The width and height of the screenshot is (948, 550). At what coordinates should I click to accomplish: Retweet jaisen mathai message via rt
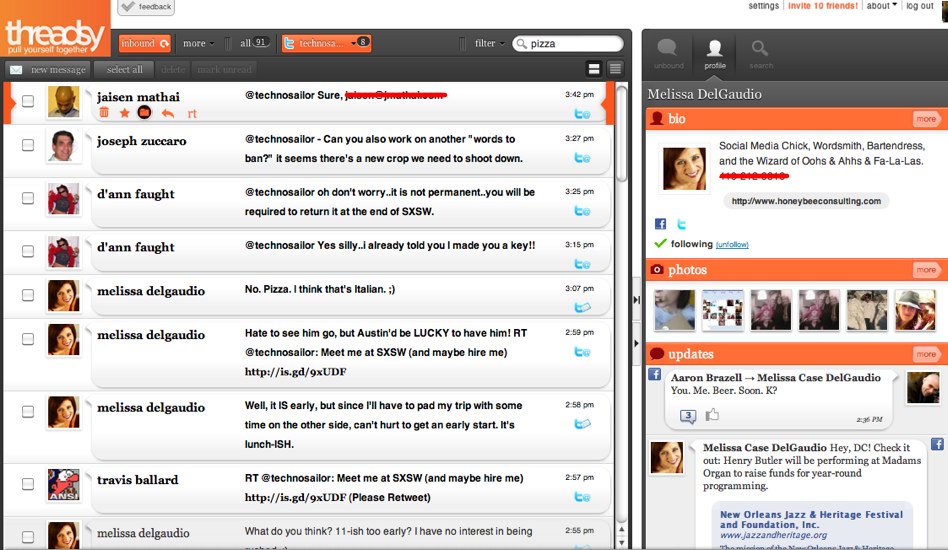pyautogui.click(x=192, y=114)
